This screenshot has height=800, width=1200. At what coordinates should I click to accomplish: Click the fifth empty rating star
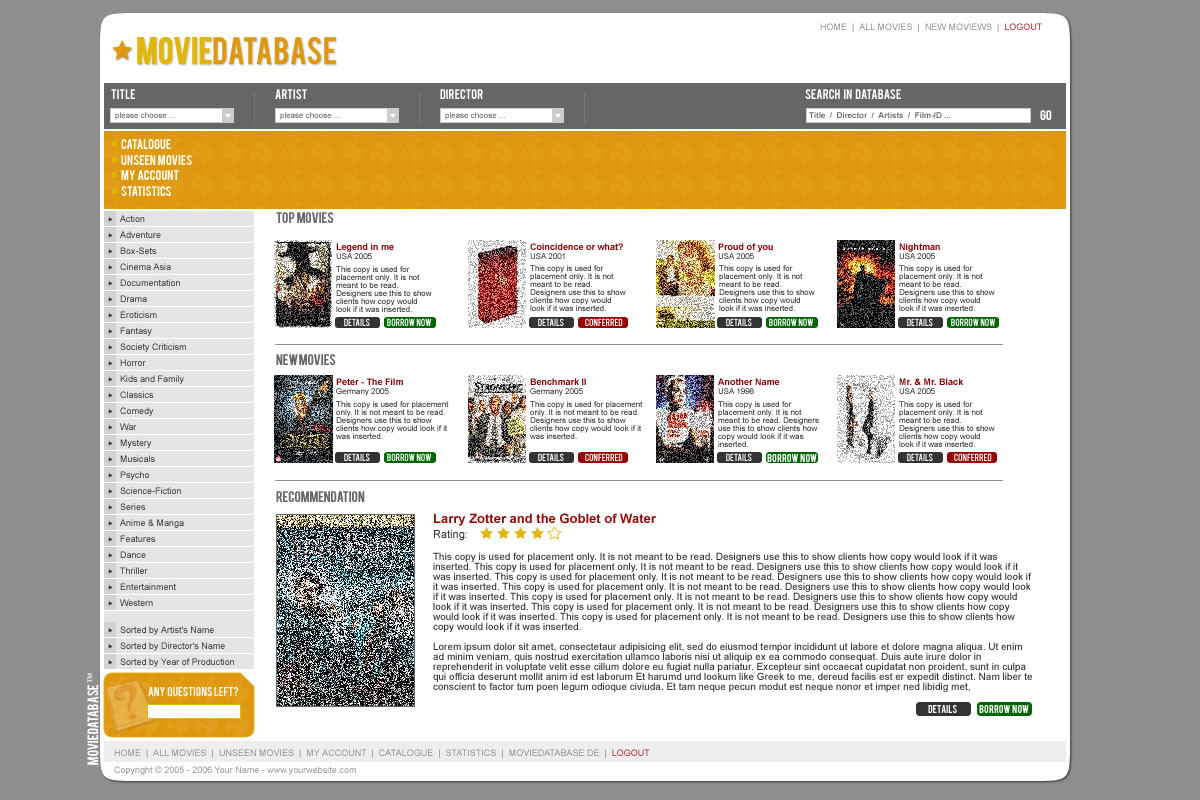(x=555, y=534)
